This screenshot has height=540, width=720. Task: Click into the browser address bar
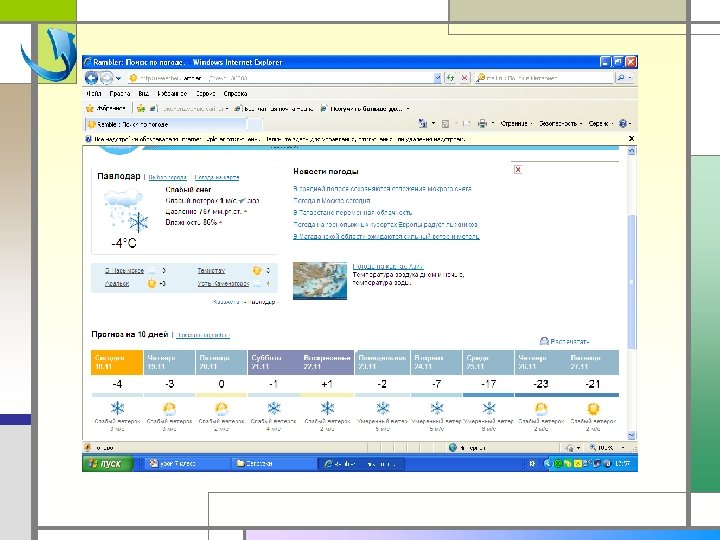[280, 78]
